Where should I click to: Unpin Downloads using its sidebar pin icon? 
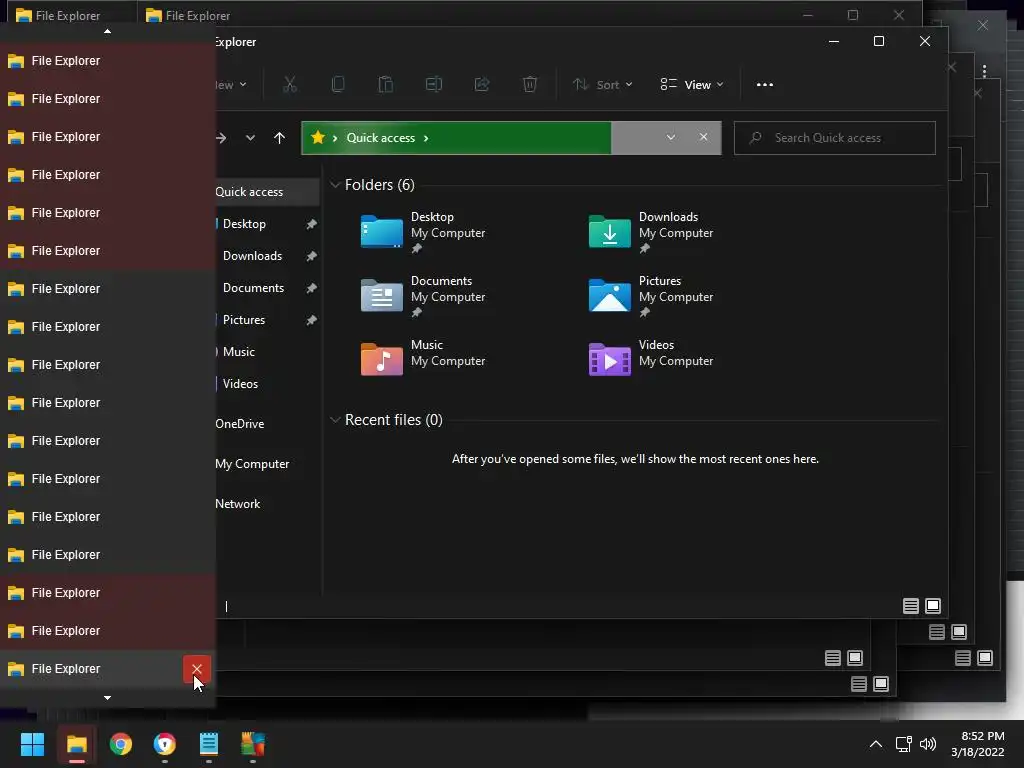(x=312, y=256)
